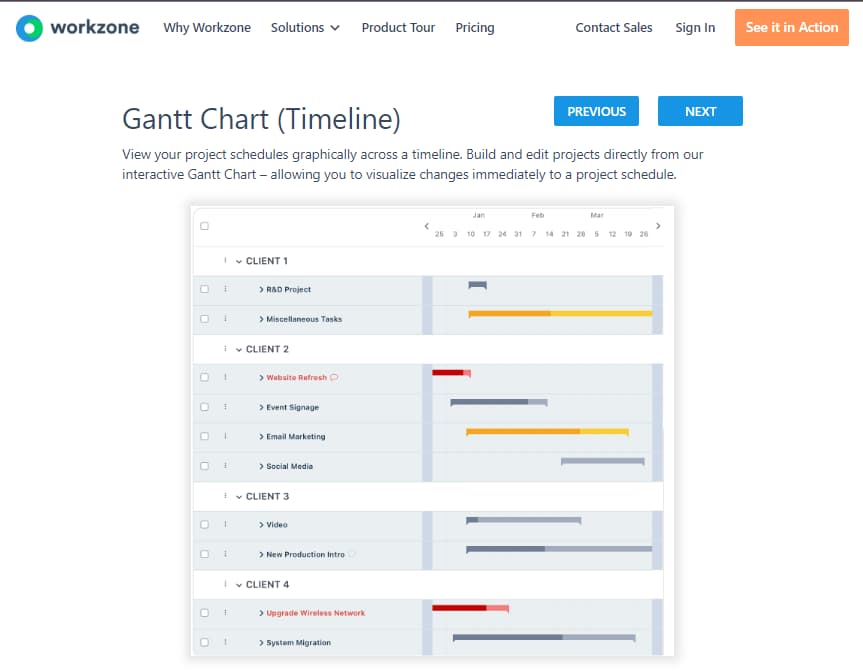Screen dimensions: 863x672
Task: Check the System Migration checkbox
Action: click(205, 642)
